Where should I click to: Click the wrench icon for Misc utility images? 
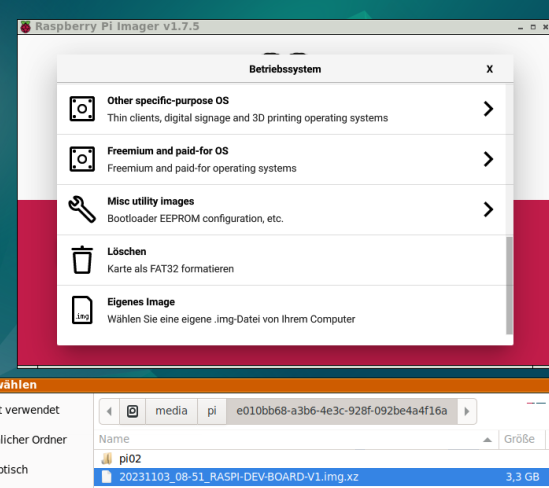82,209
